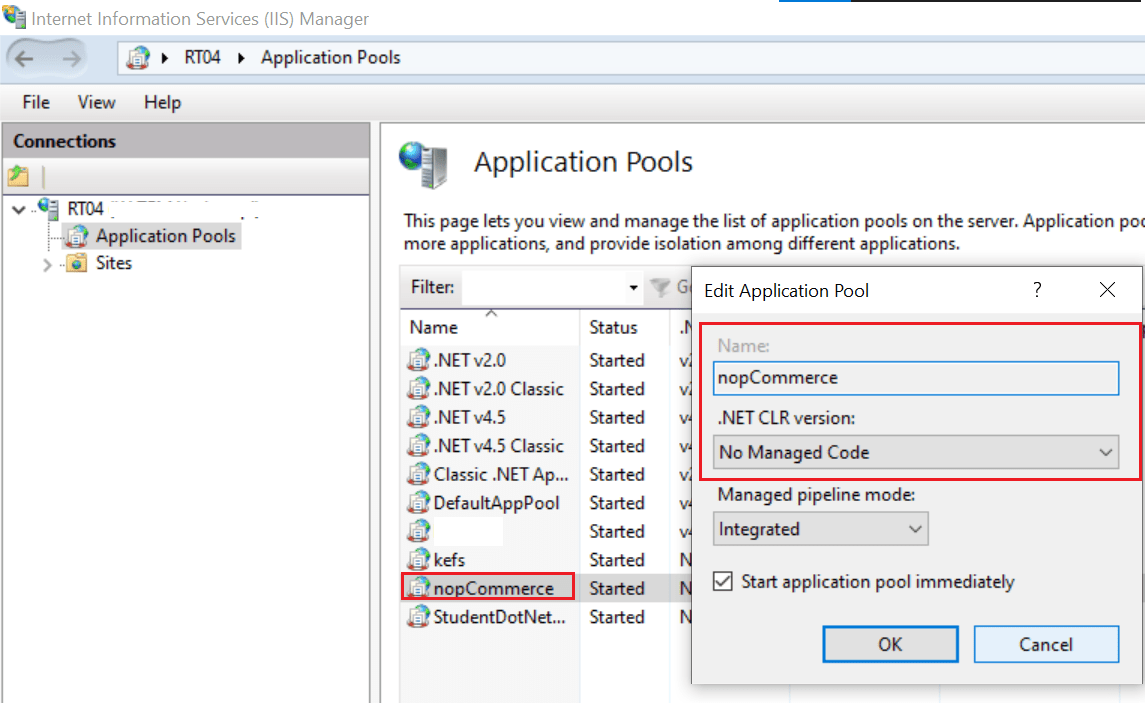
Task: Open the Help menu
Action: coord(162,102)
